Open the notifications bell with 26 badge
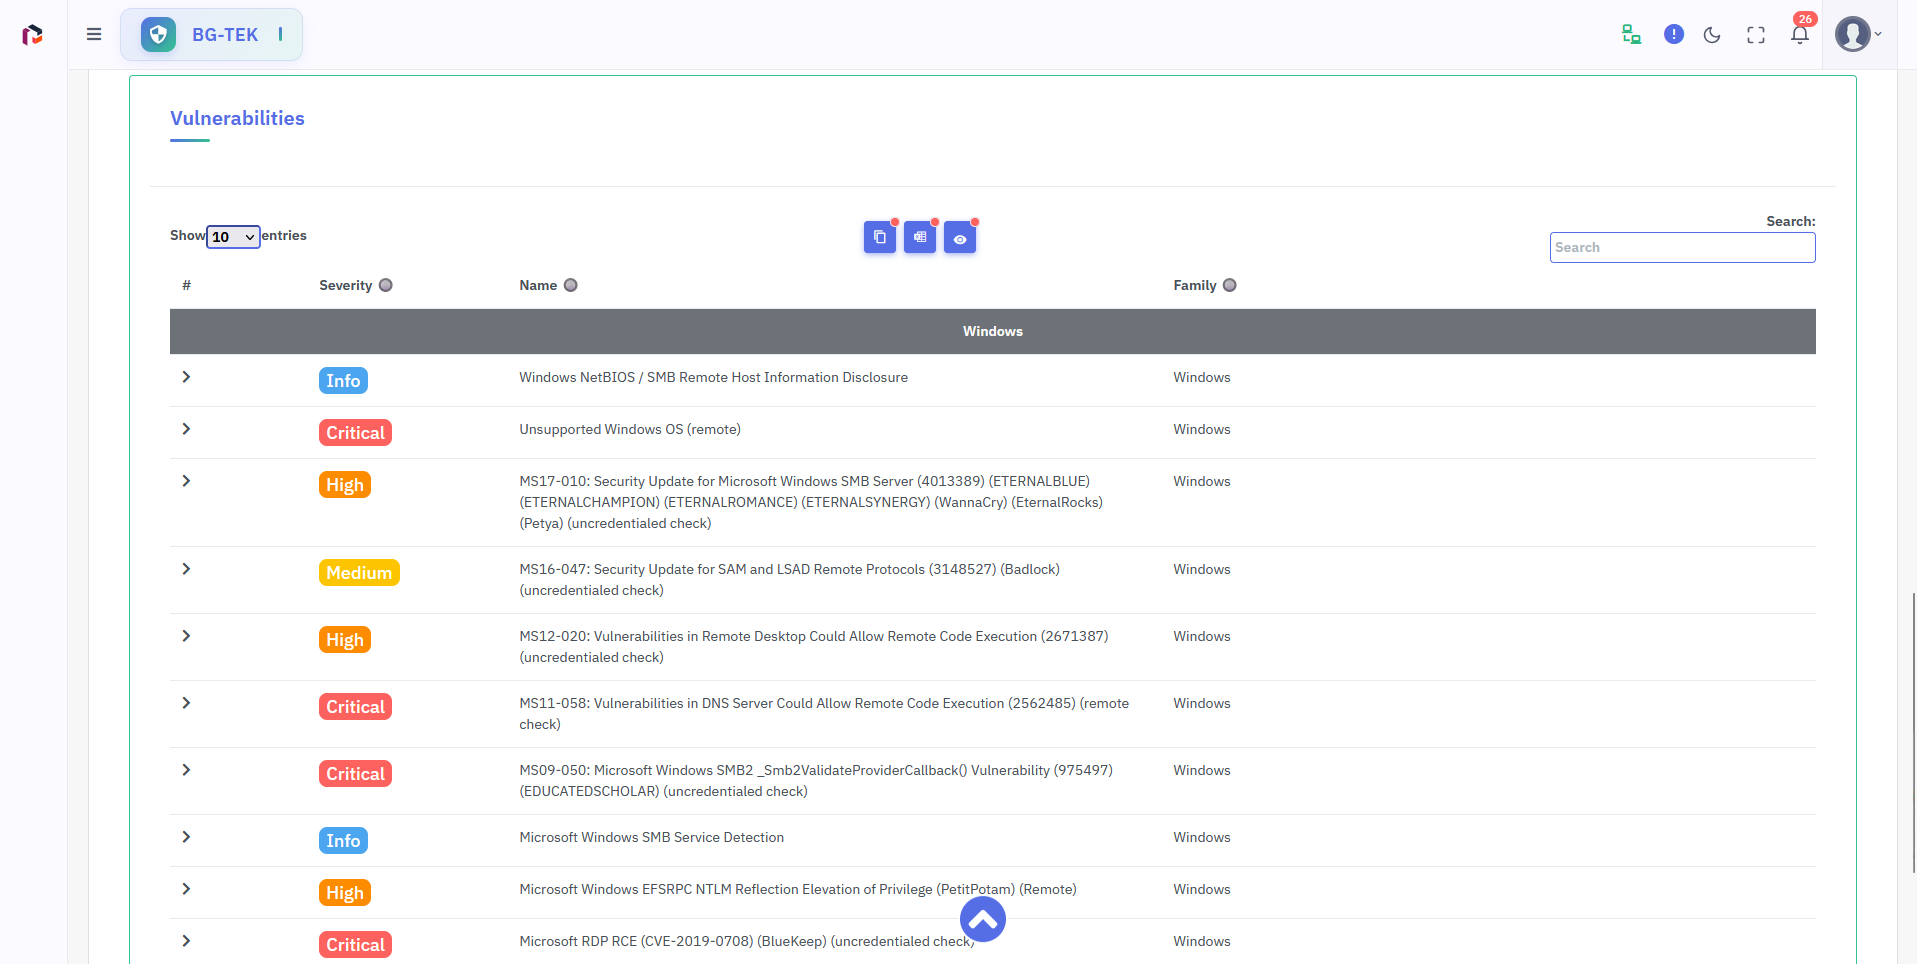Viewport: 1917px width, 964px height. [1799, 35]
